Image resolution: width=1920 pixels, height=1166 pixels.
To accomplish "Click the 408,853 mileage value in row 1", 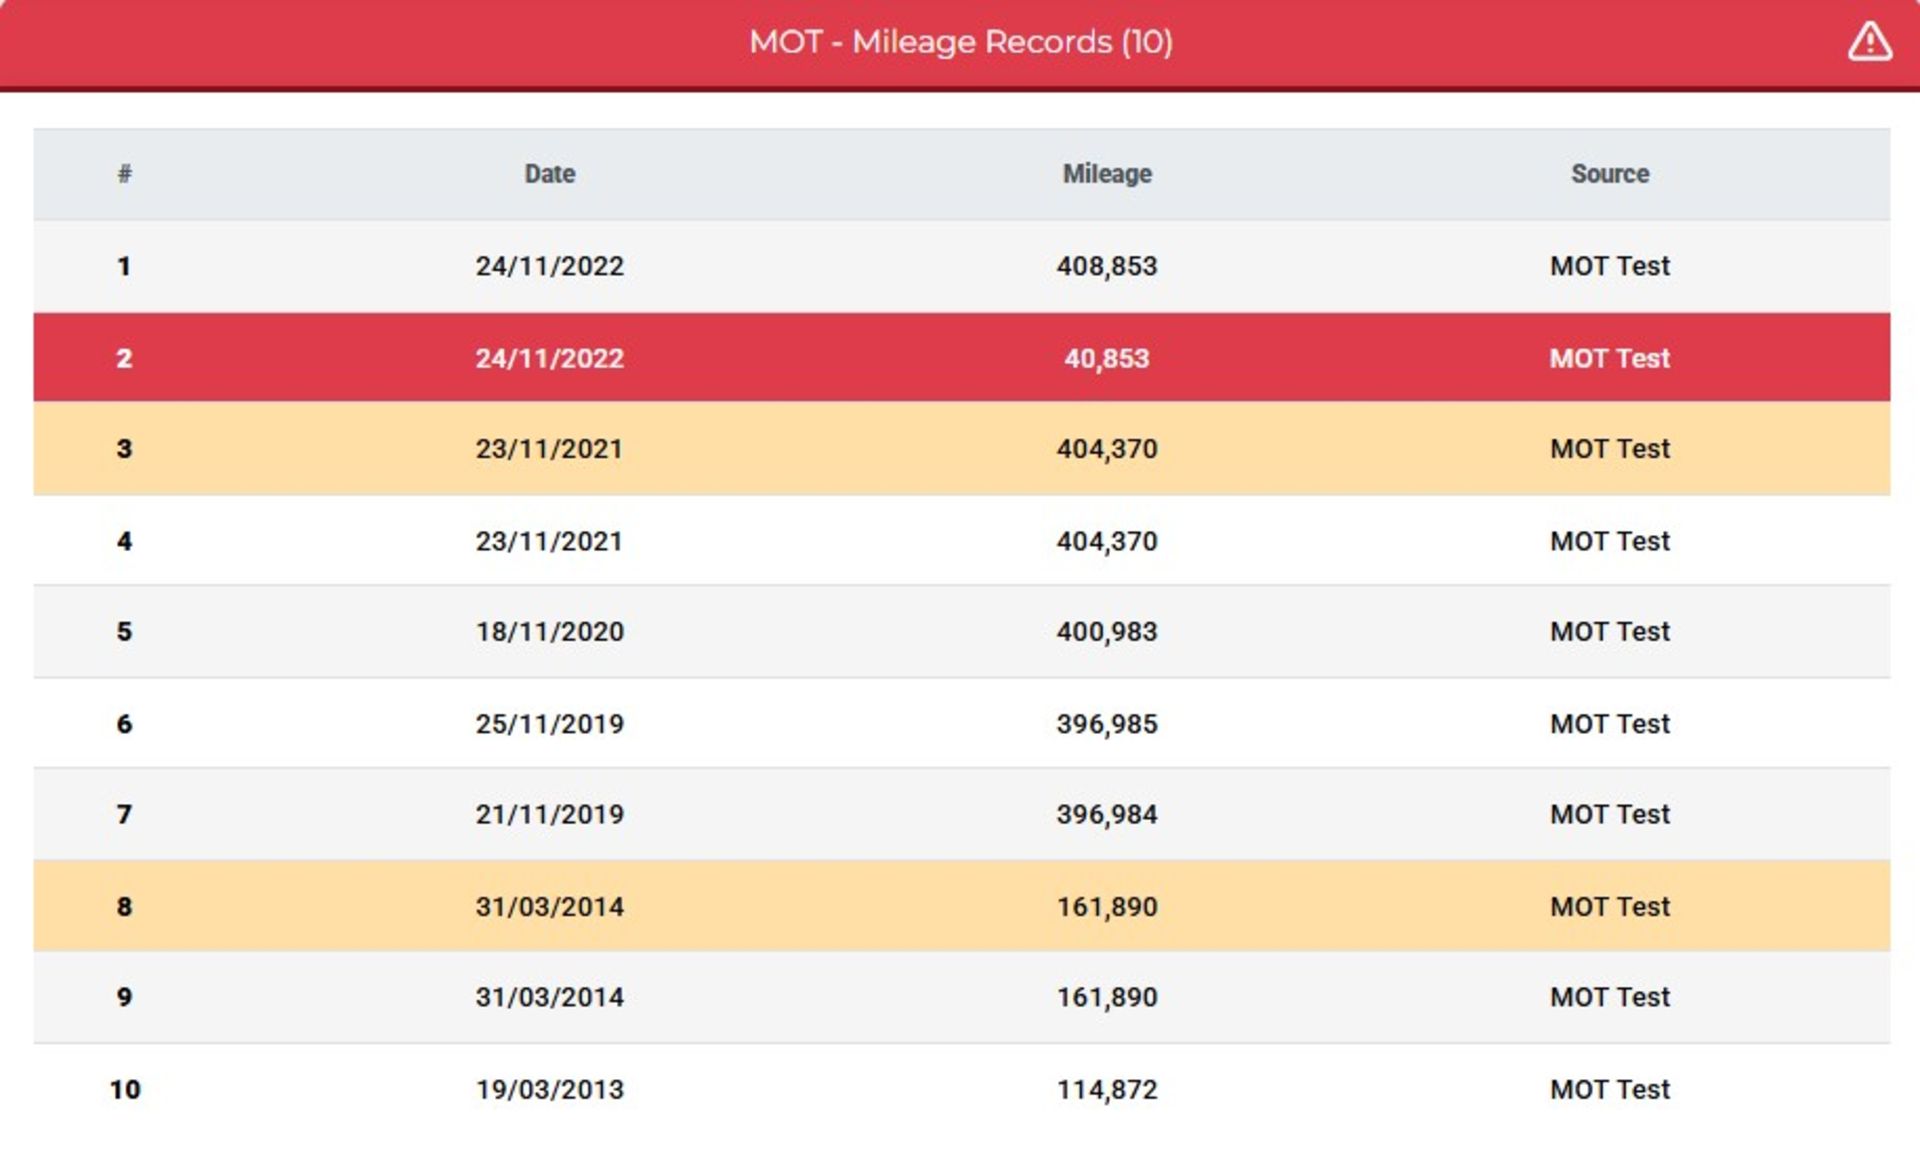I will [1106, 266].
